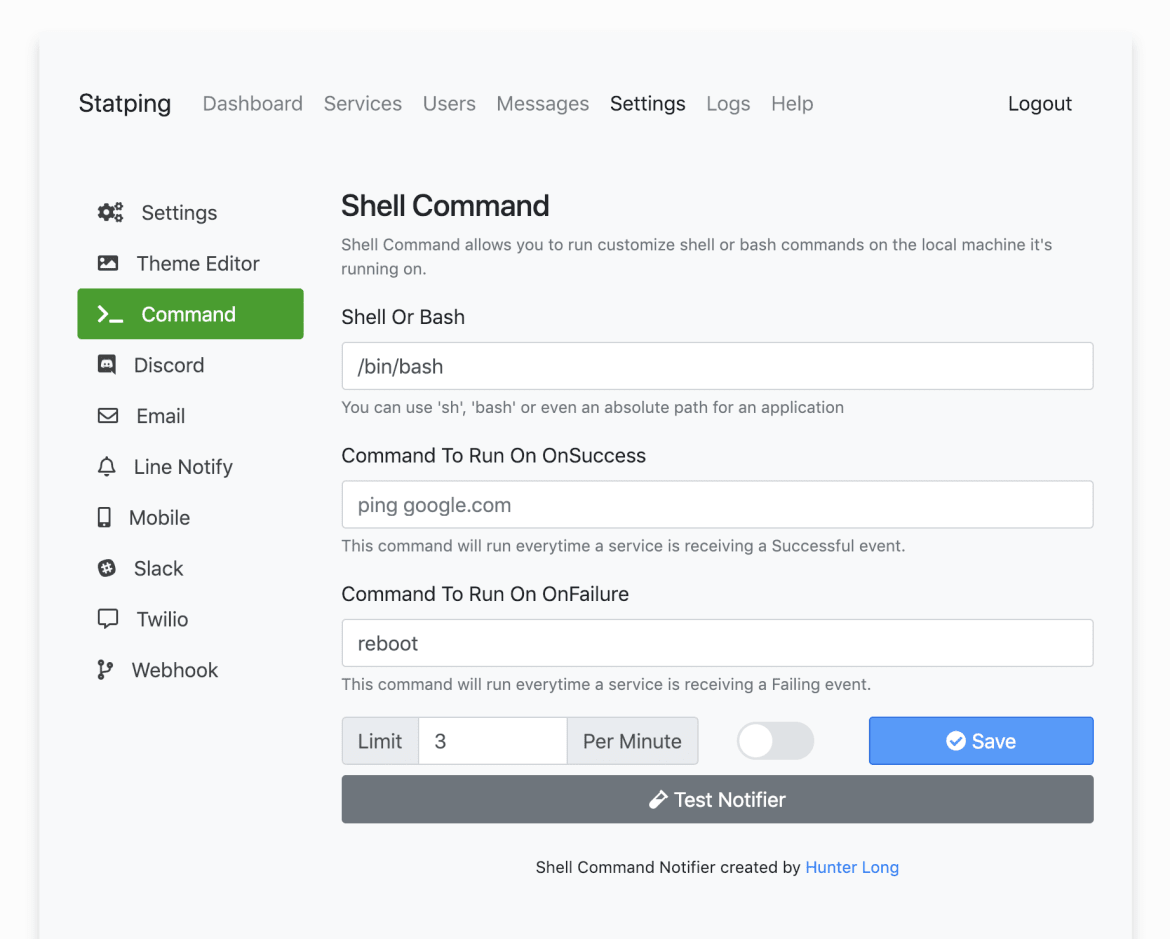Click Logout in the top bar

tap(1039, 104)
